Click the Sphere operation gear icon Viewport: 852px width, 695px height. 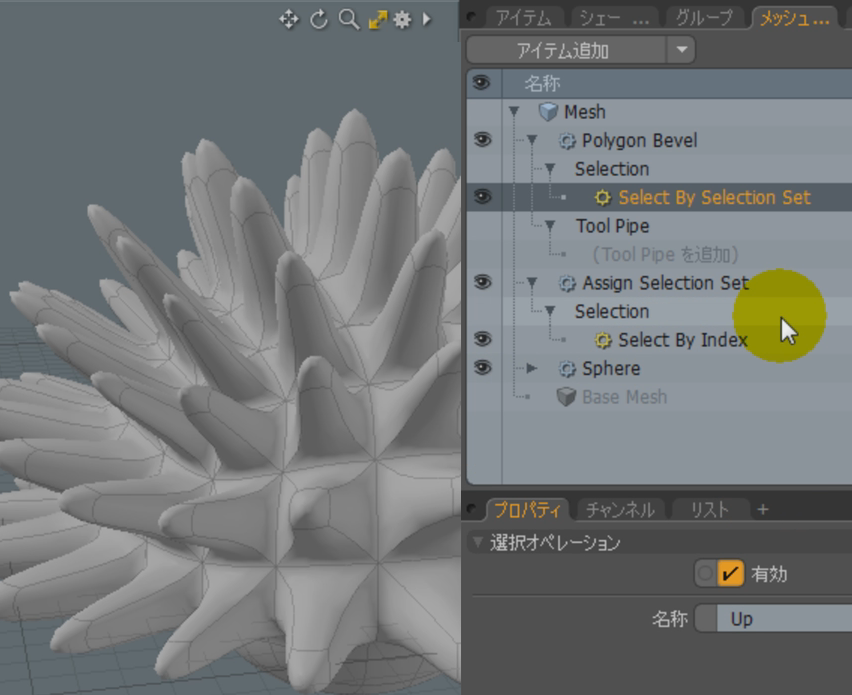568,369
